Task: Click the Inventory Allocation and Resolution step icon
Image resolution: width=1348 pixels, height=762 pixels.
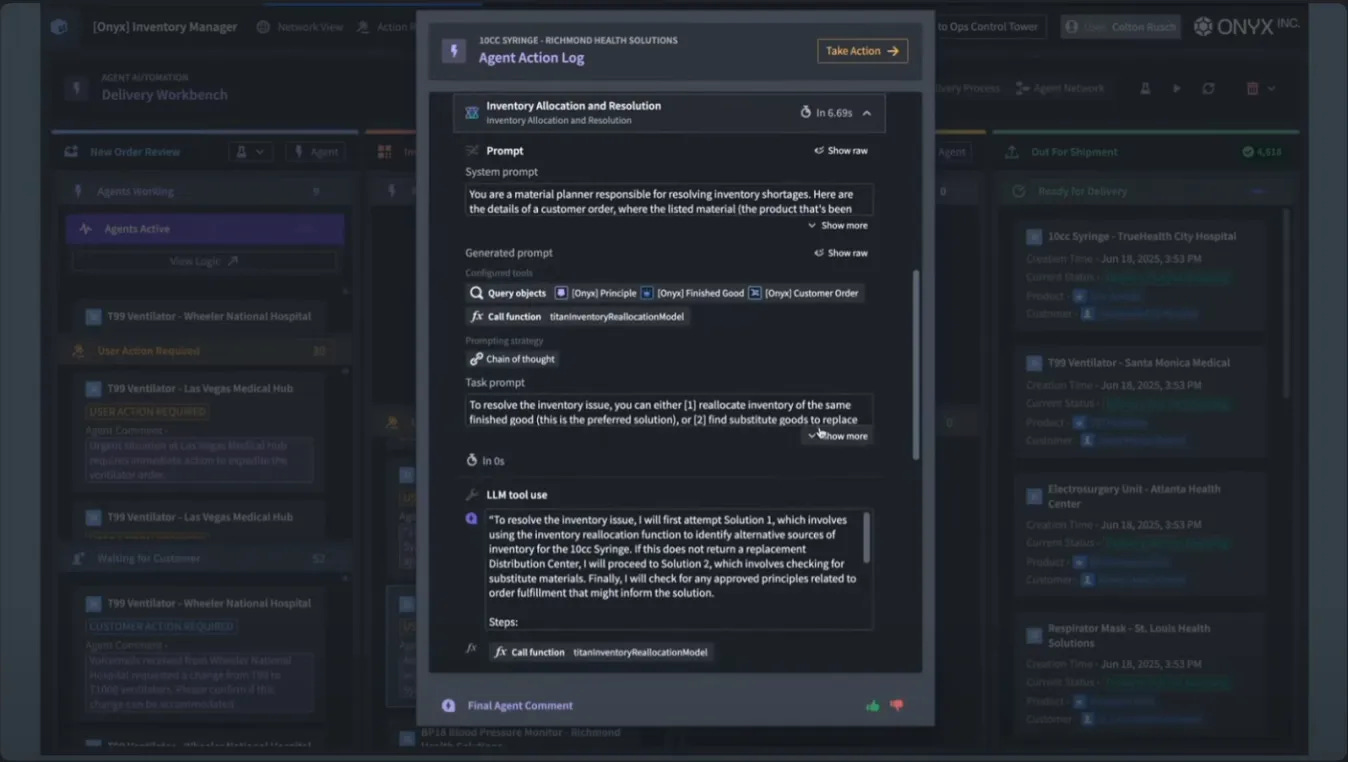Action: 472,113
